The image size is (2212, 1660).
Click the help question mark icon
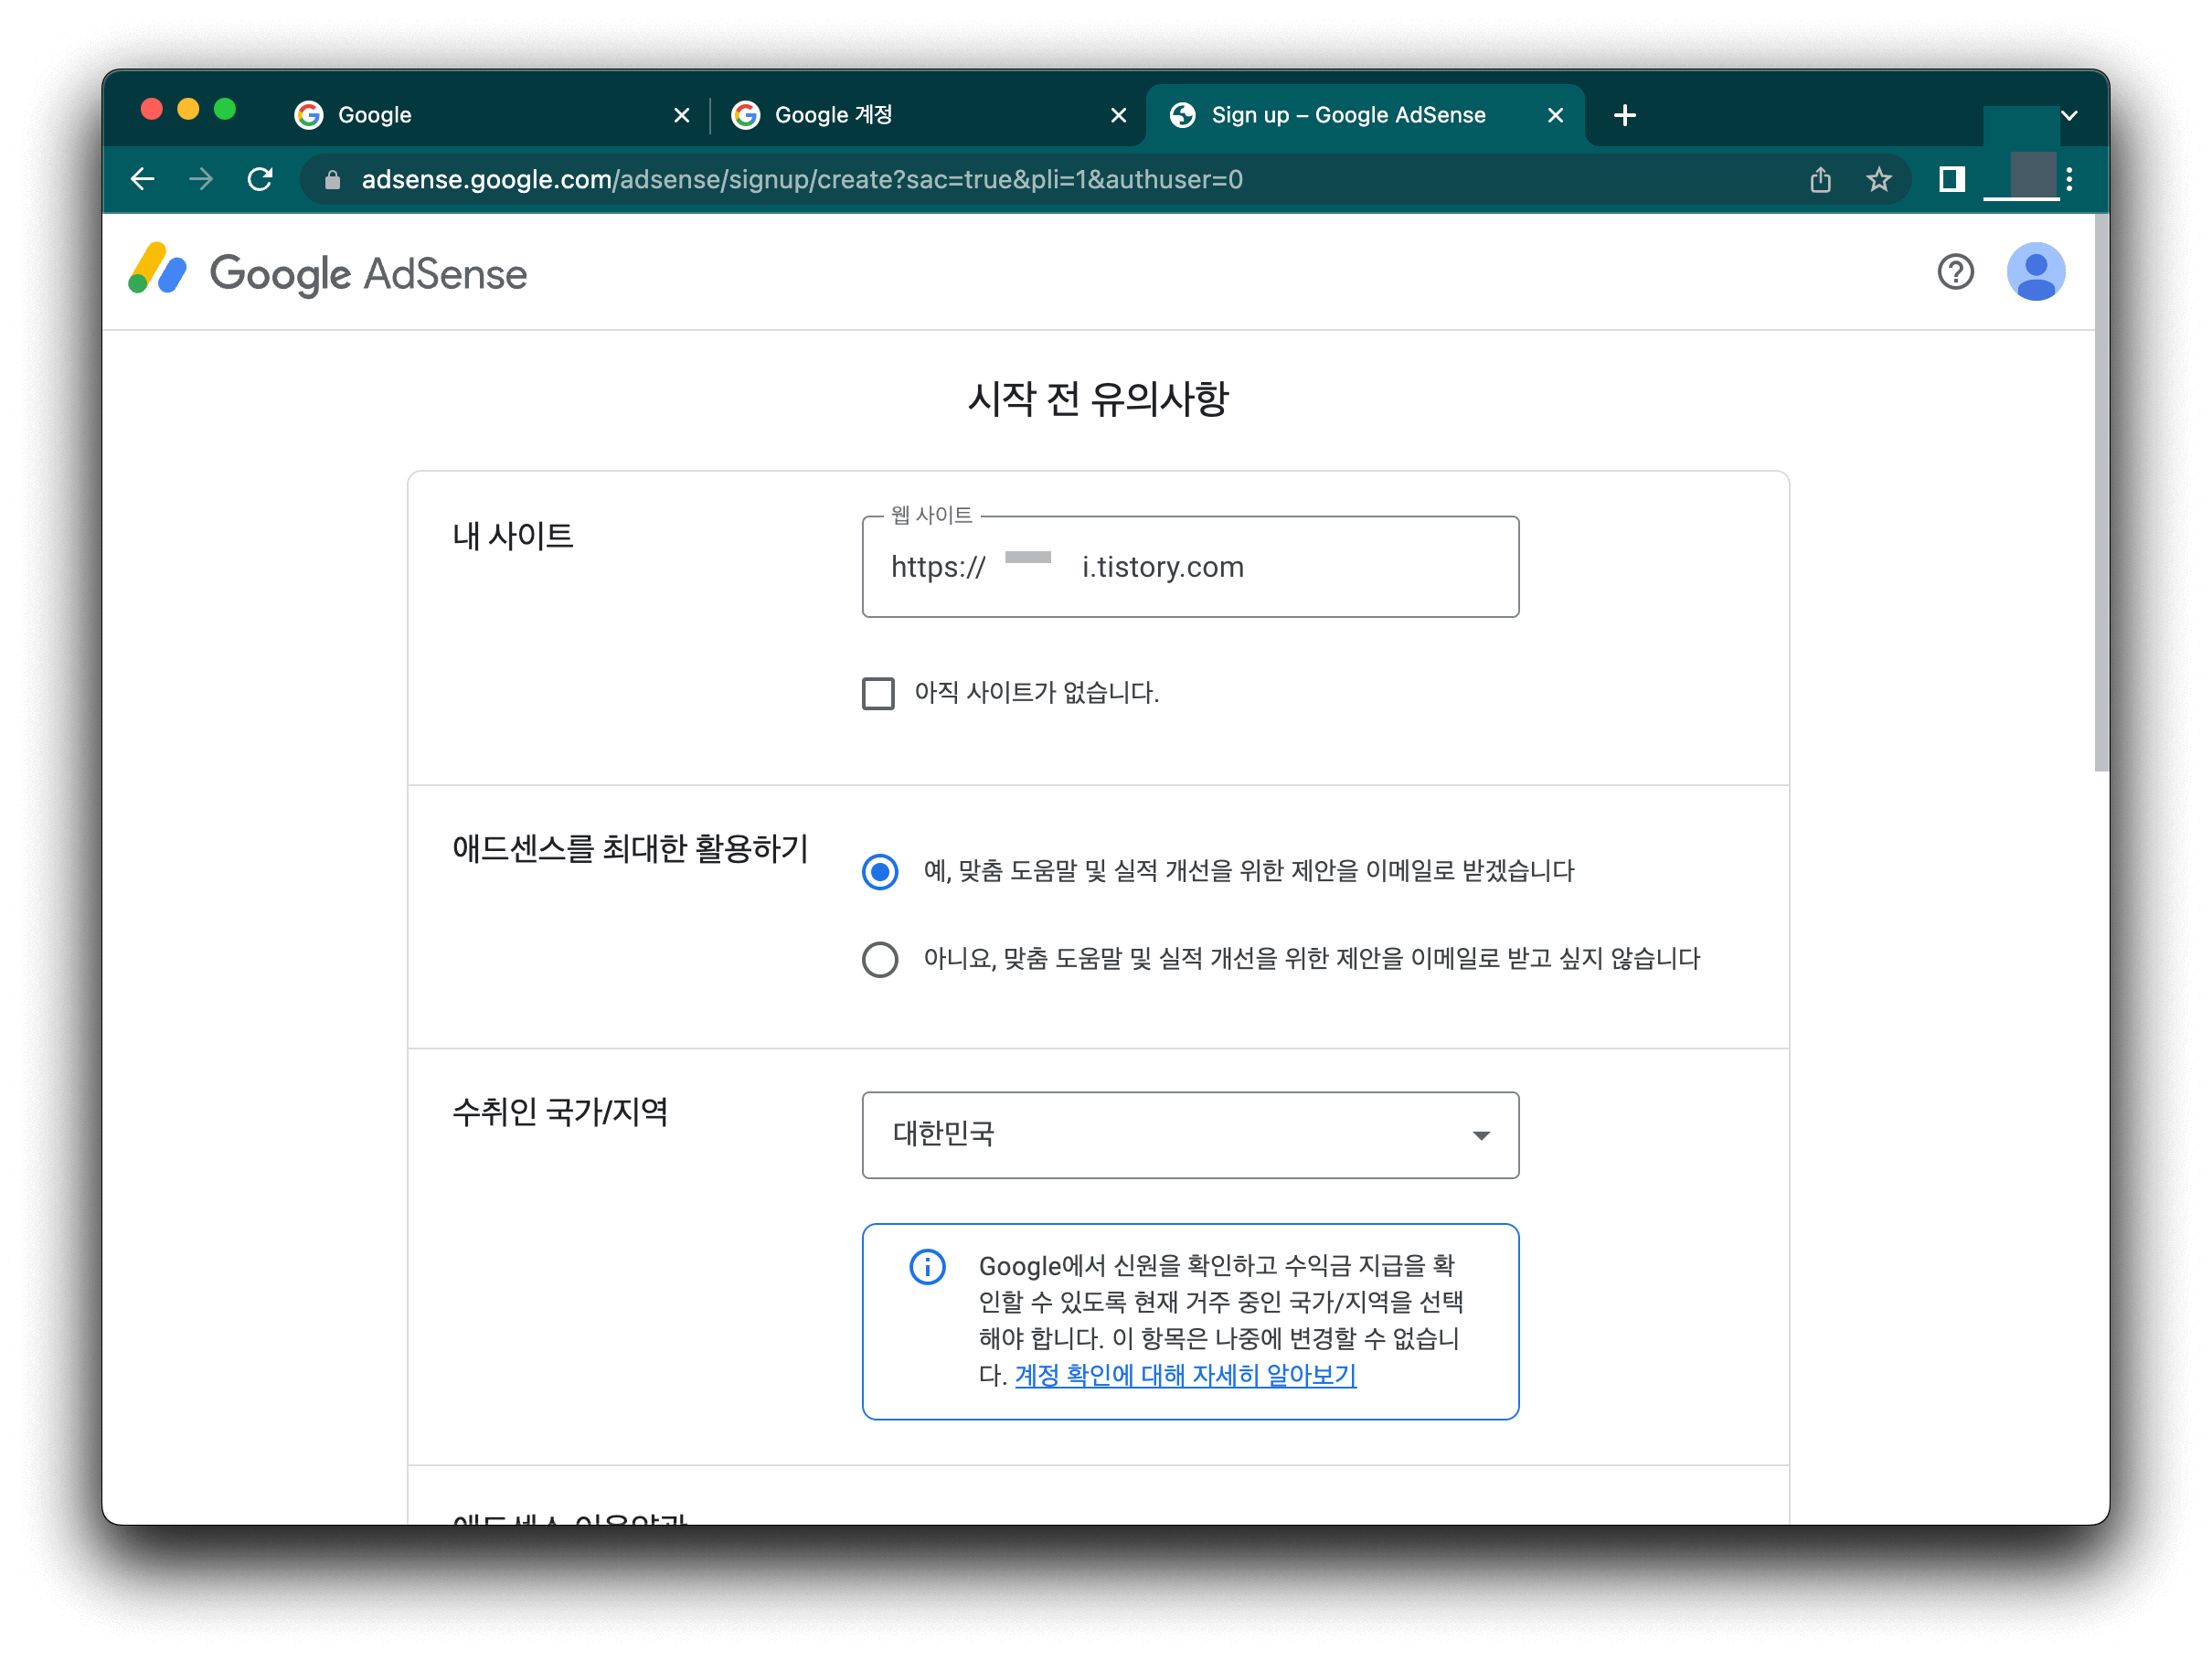point(1954,272)
